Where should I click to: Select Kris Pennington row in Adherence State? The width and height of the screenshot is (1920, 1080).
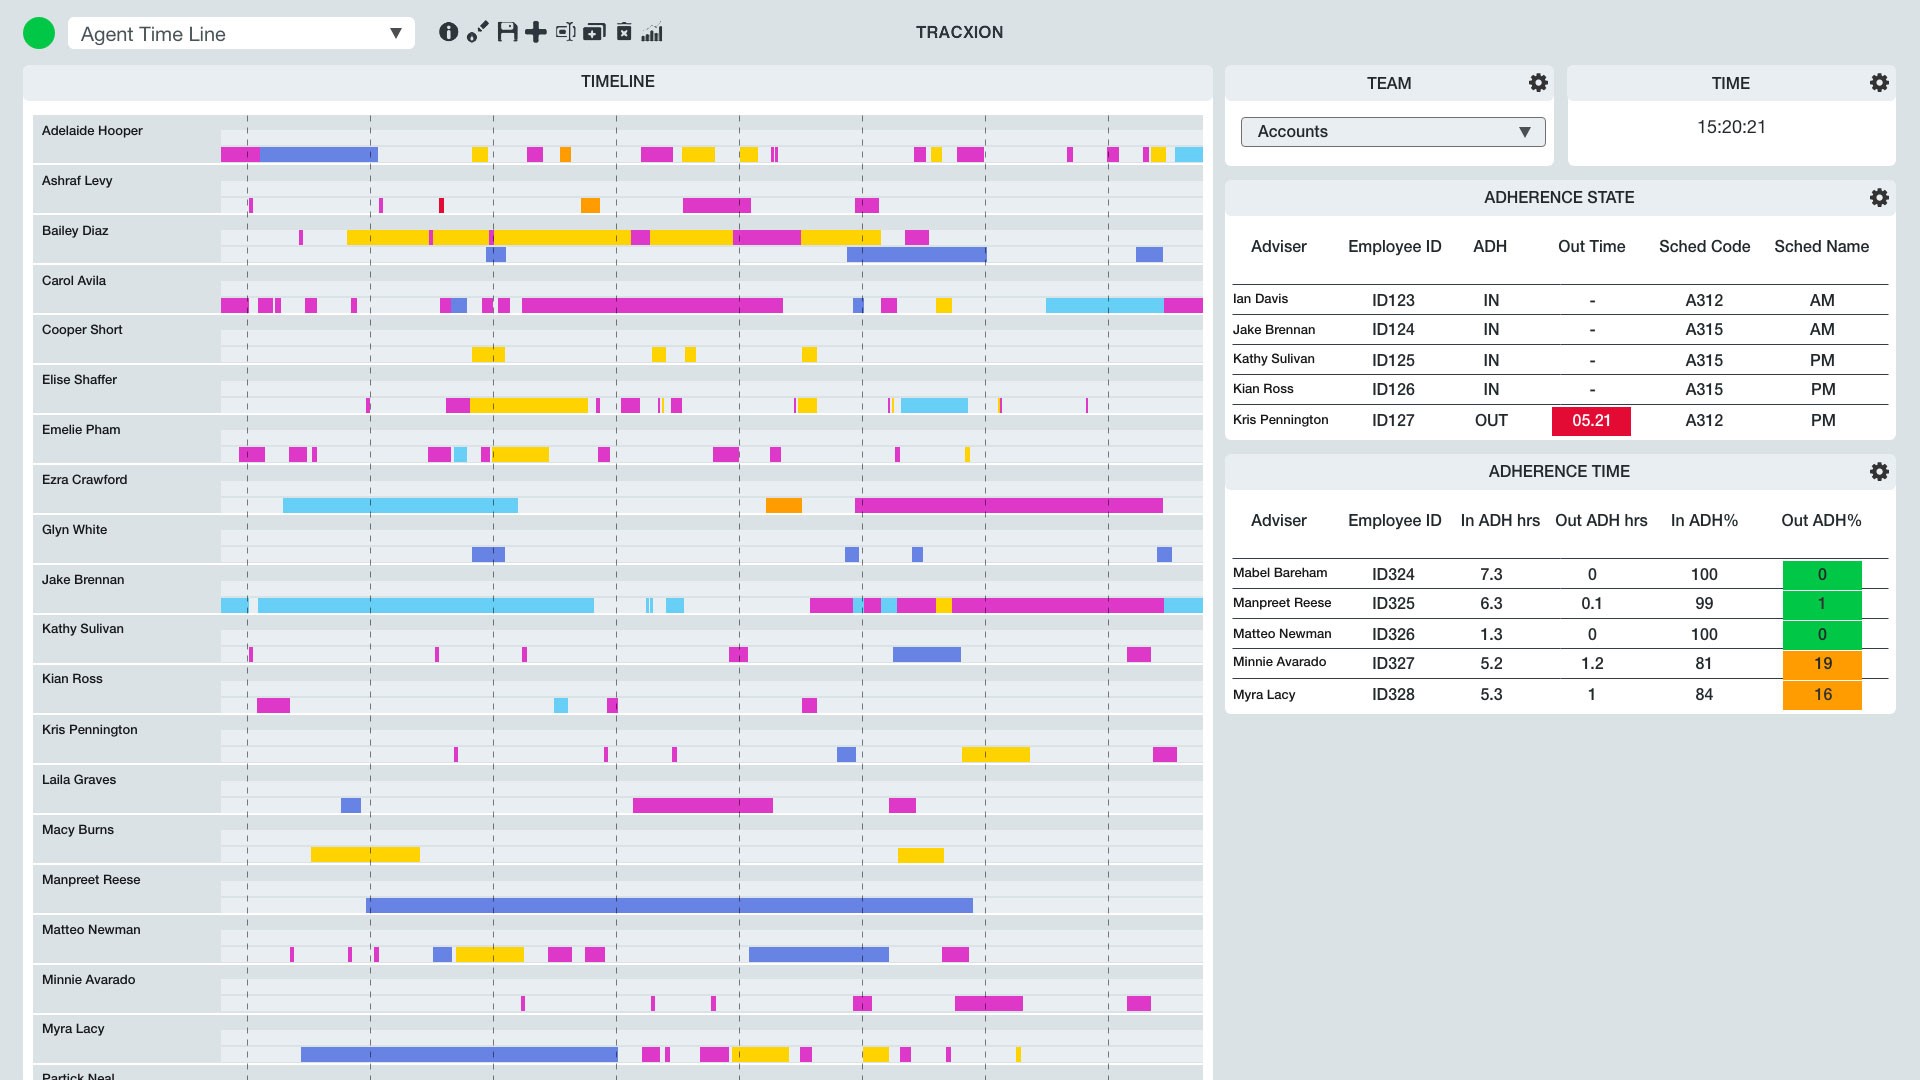pyautogui.click(x=1280, y=420)
